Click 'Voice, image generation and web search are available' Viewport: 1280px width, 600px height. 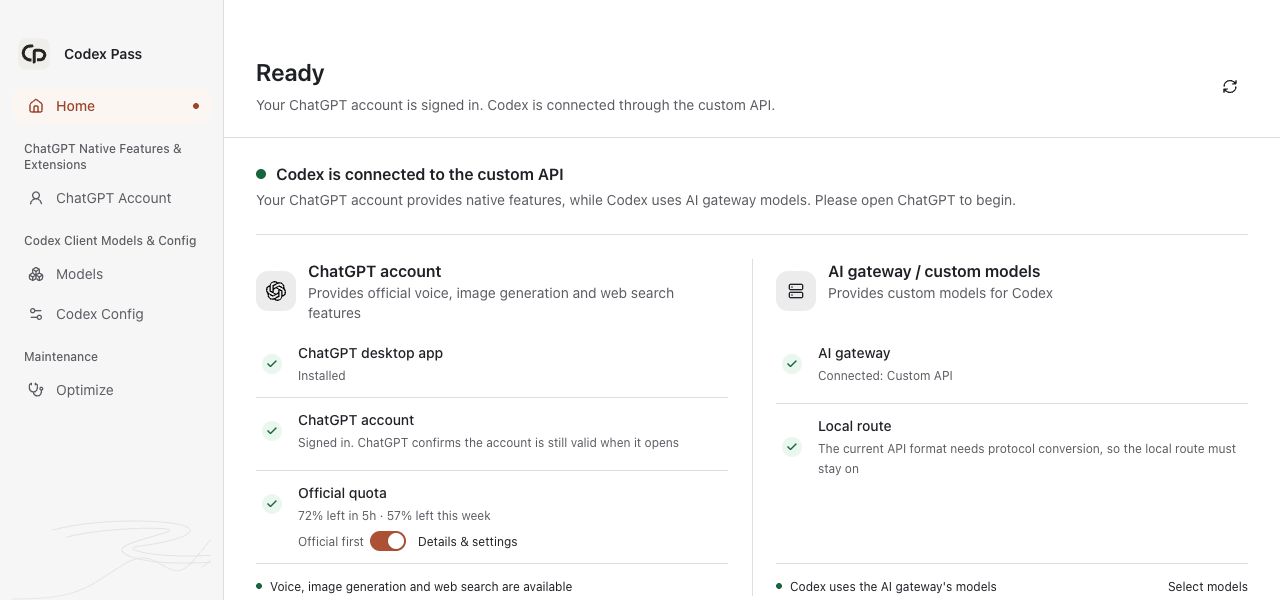(421, 587)
